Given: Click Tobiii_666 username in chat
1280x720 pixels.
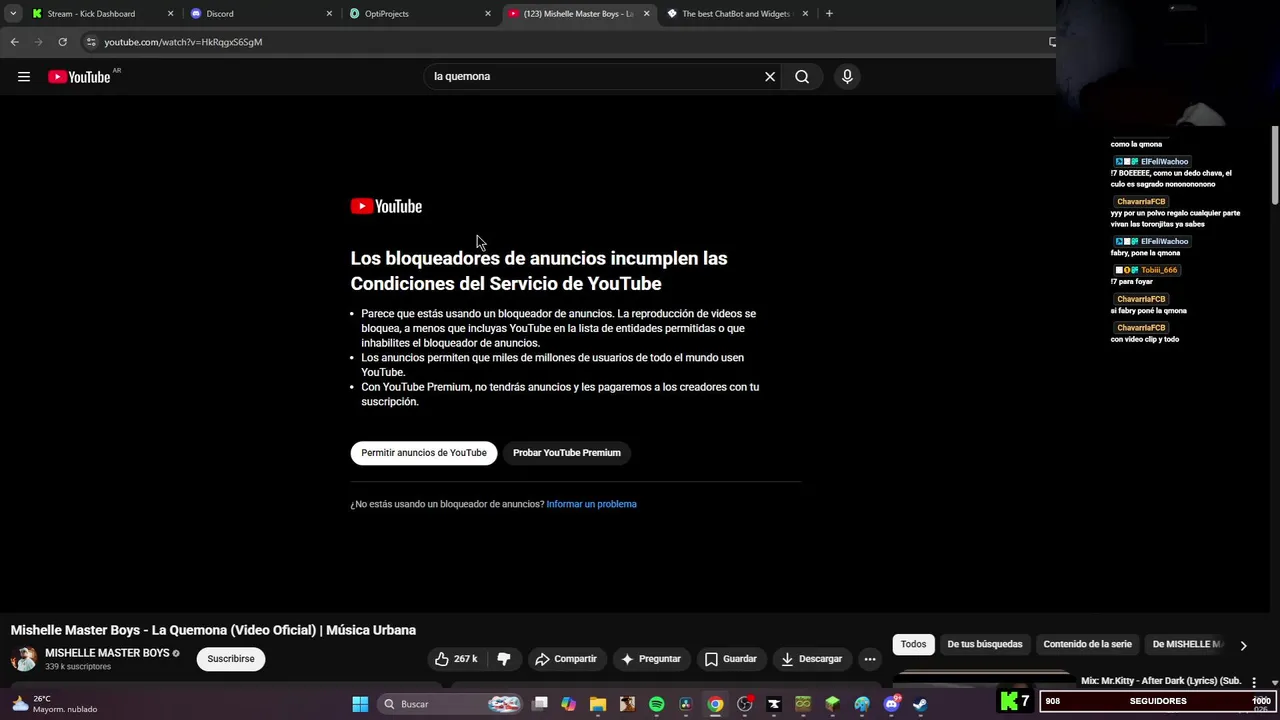Looking at the screenshot, I should [1159, 270].
